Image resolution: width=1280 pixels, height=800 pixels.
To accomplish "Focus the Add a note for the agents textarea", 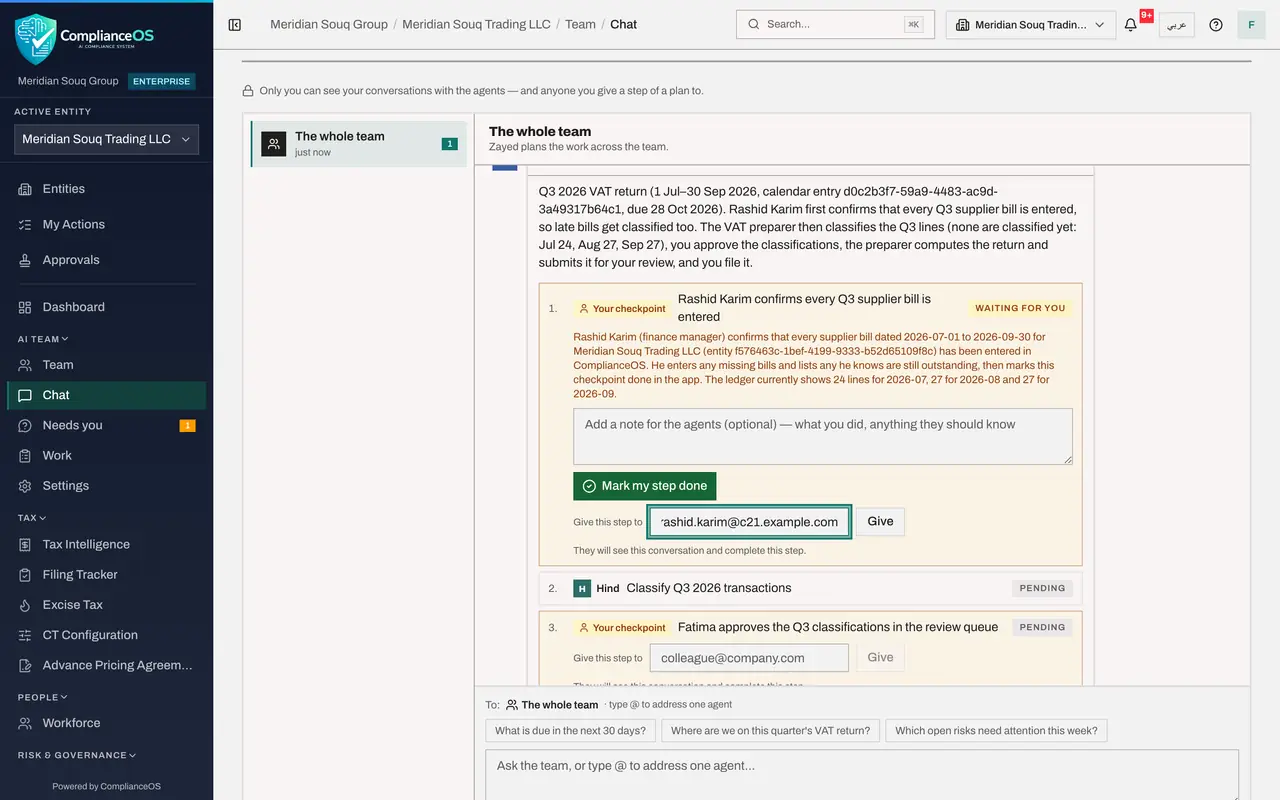I will pos(823,436).
